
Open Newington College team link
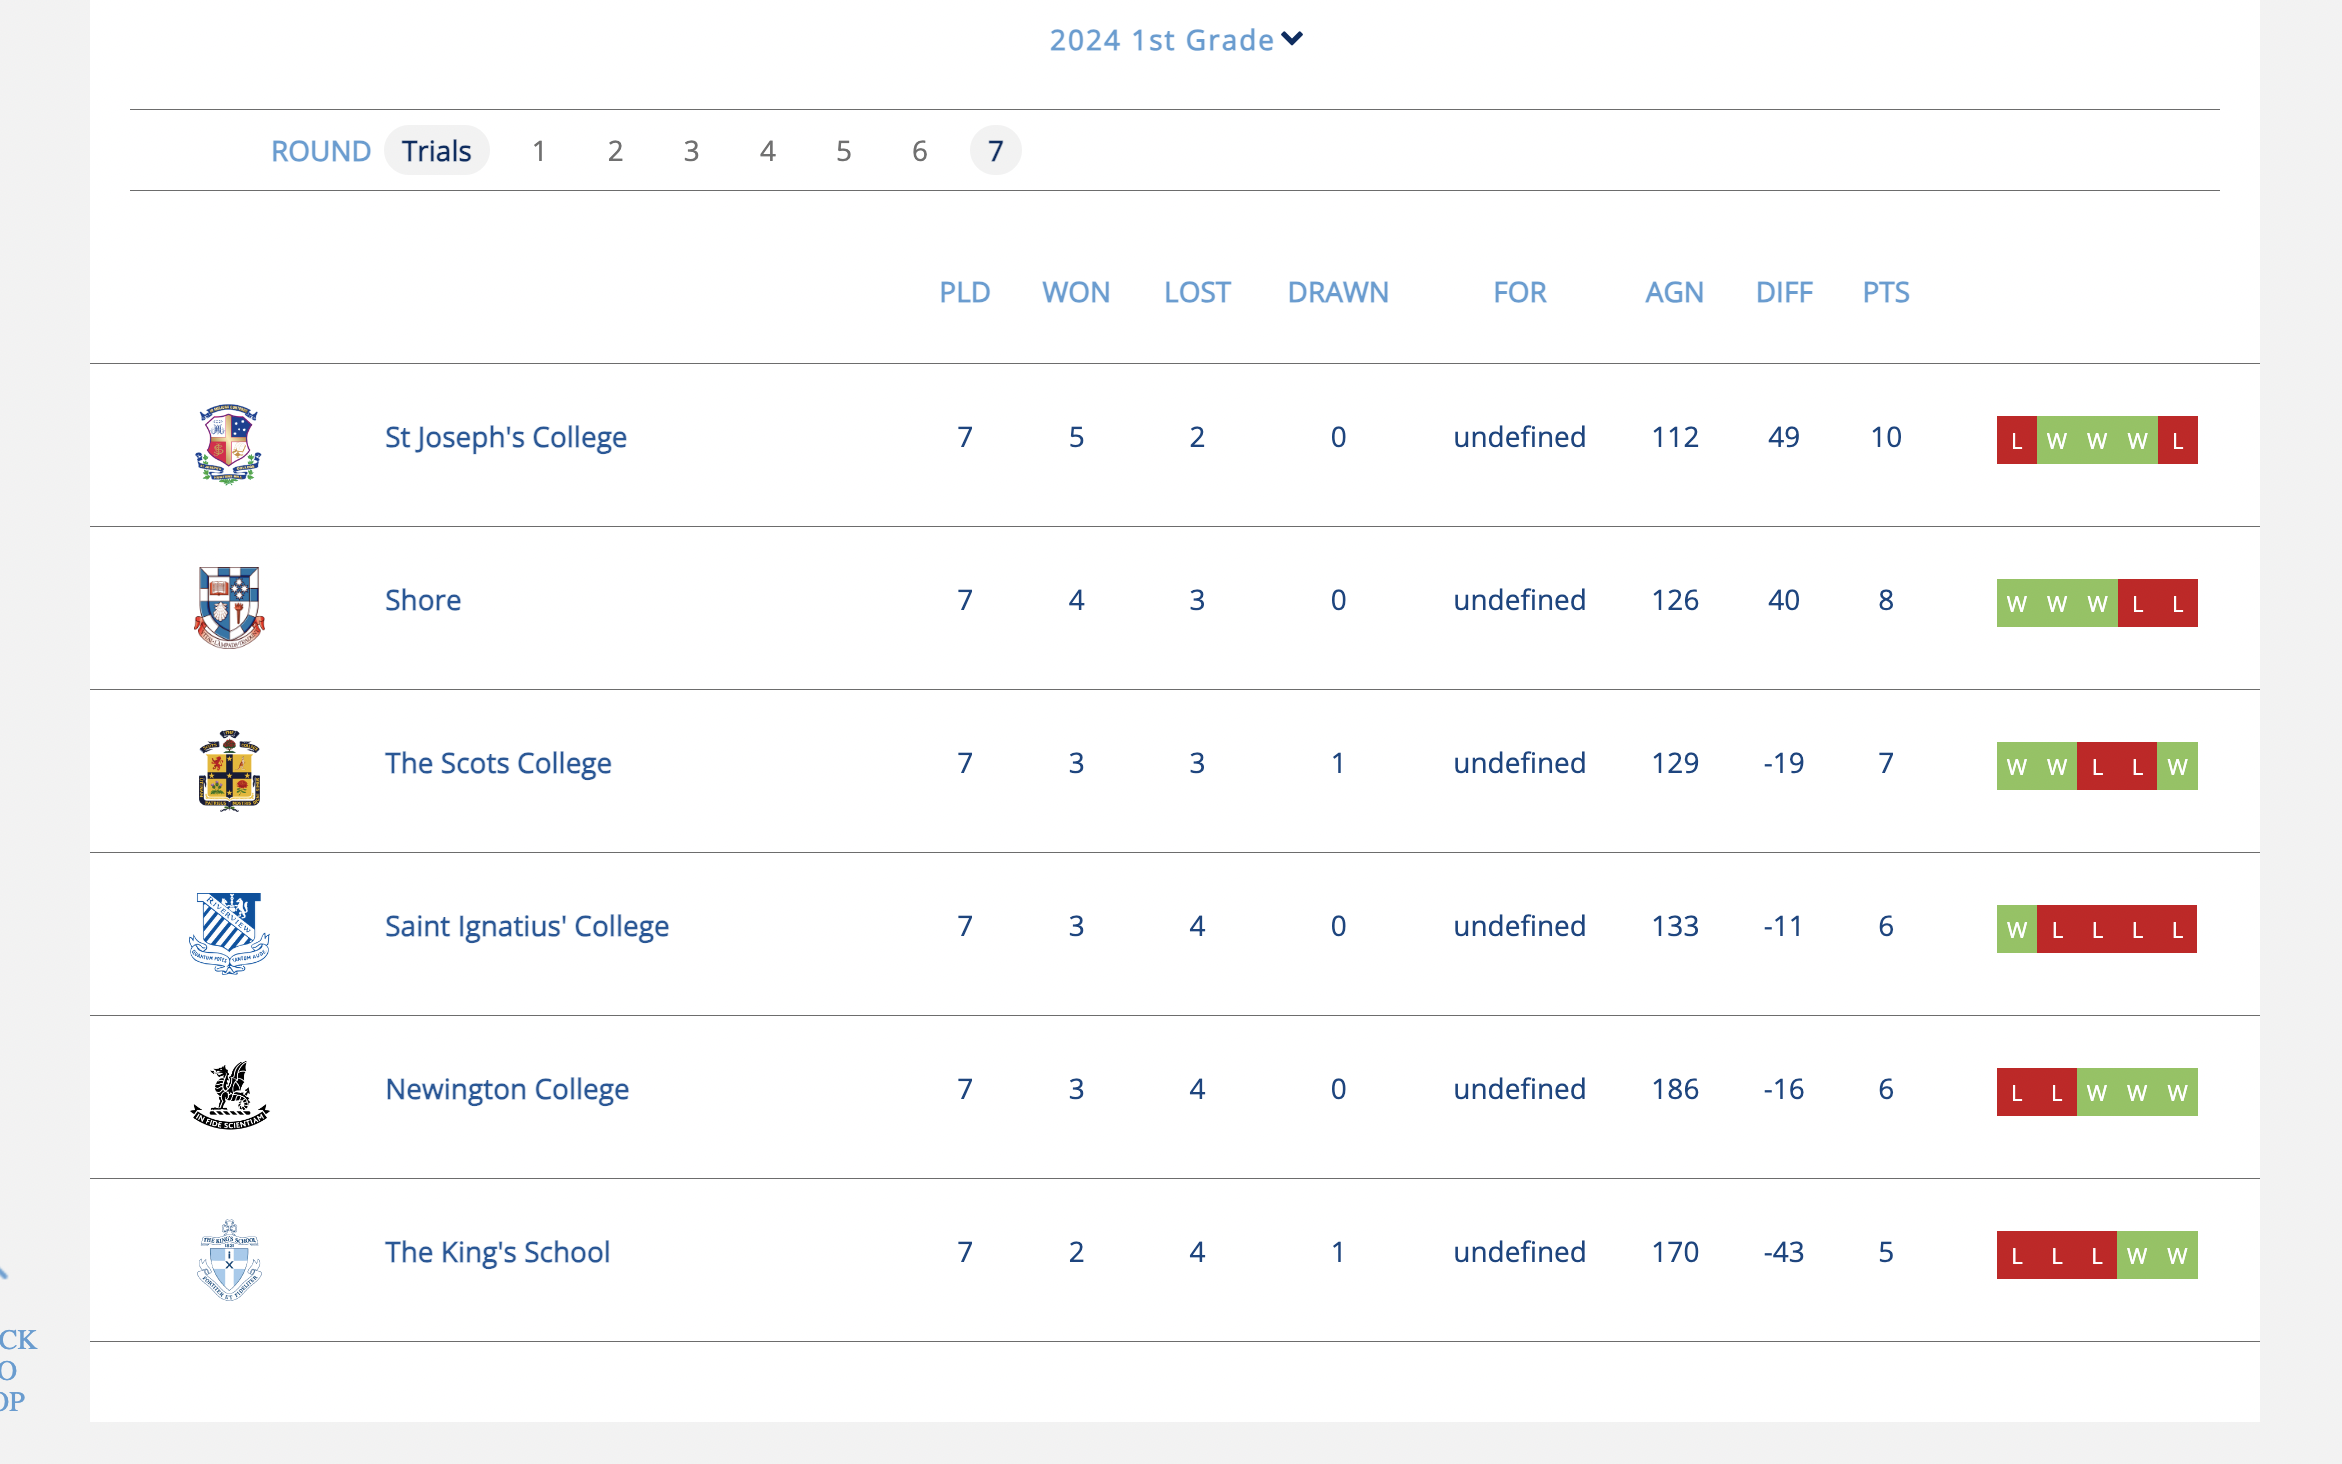point(507,1089)
